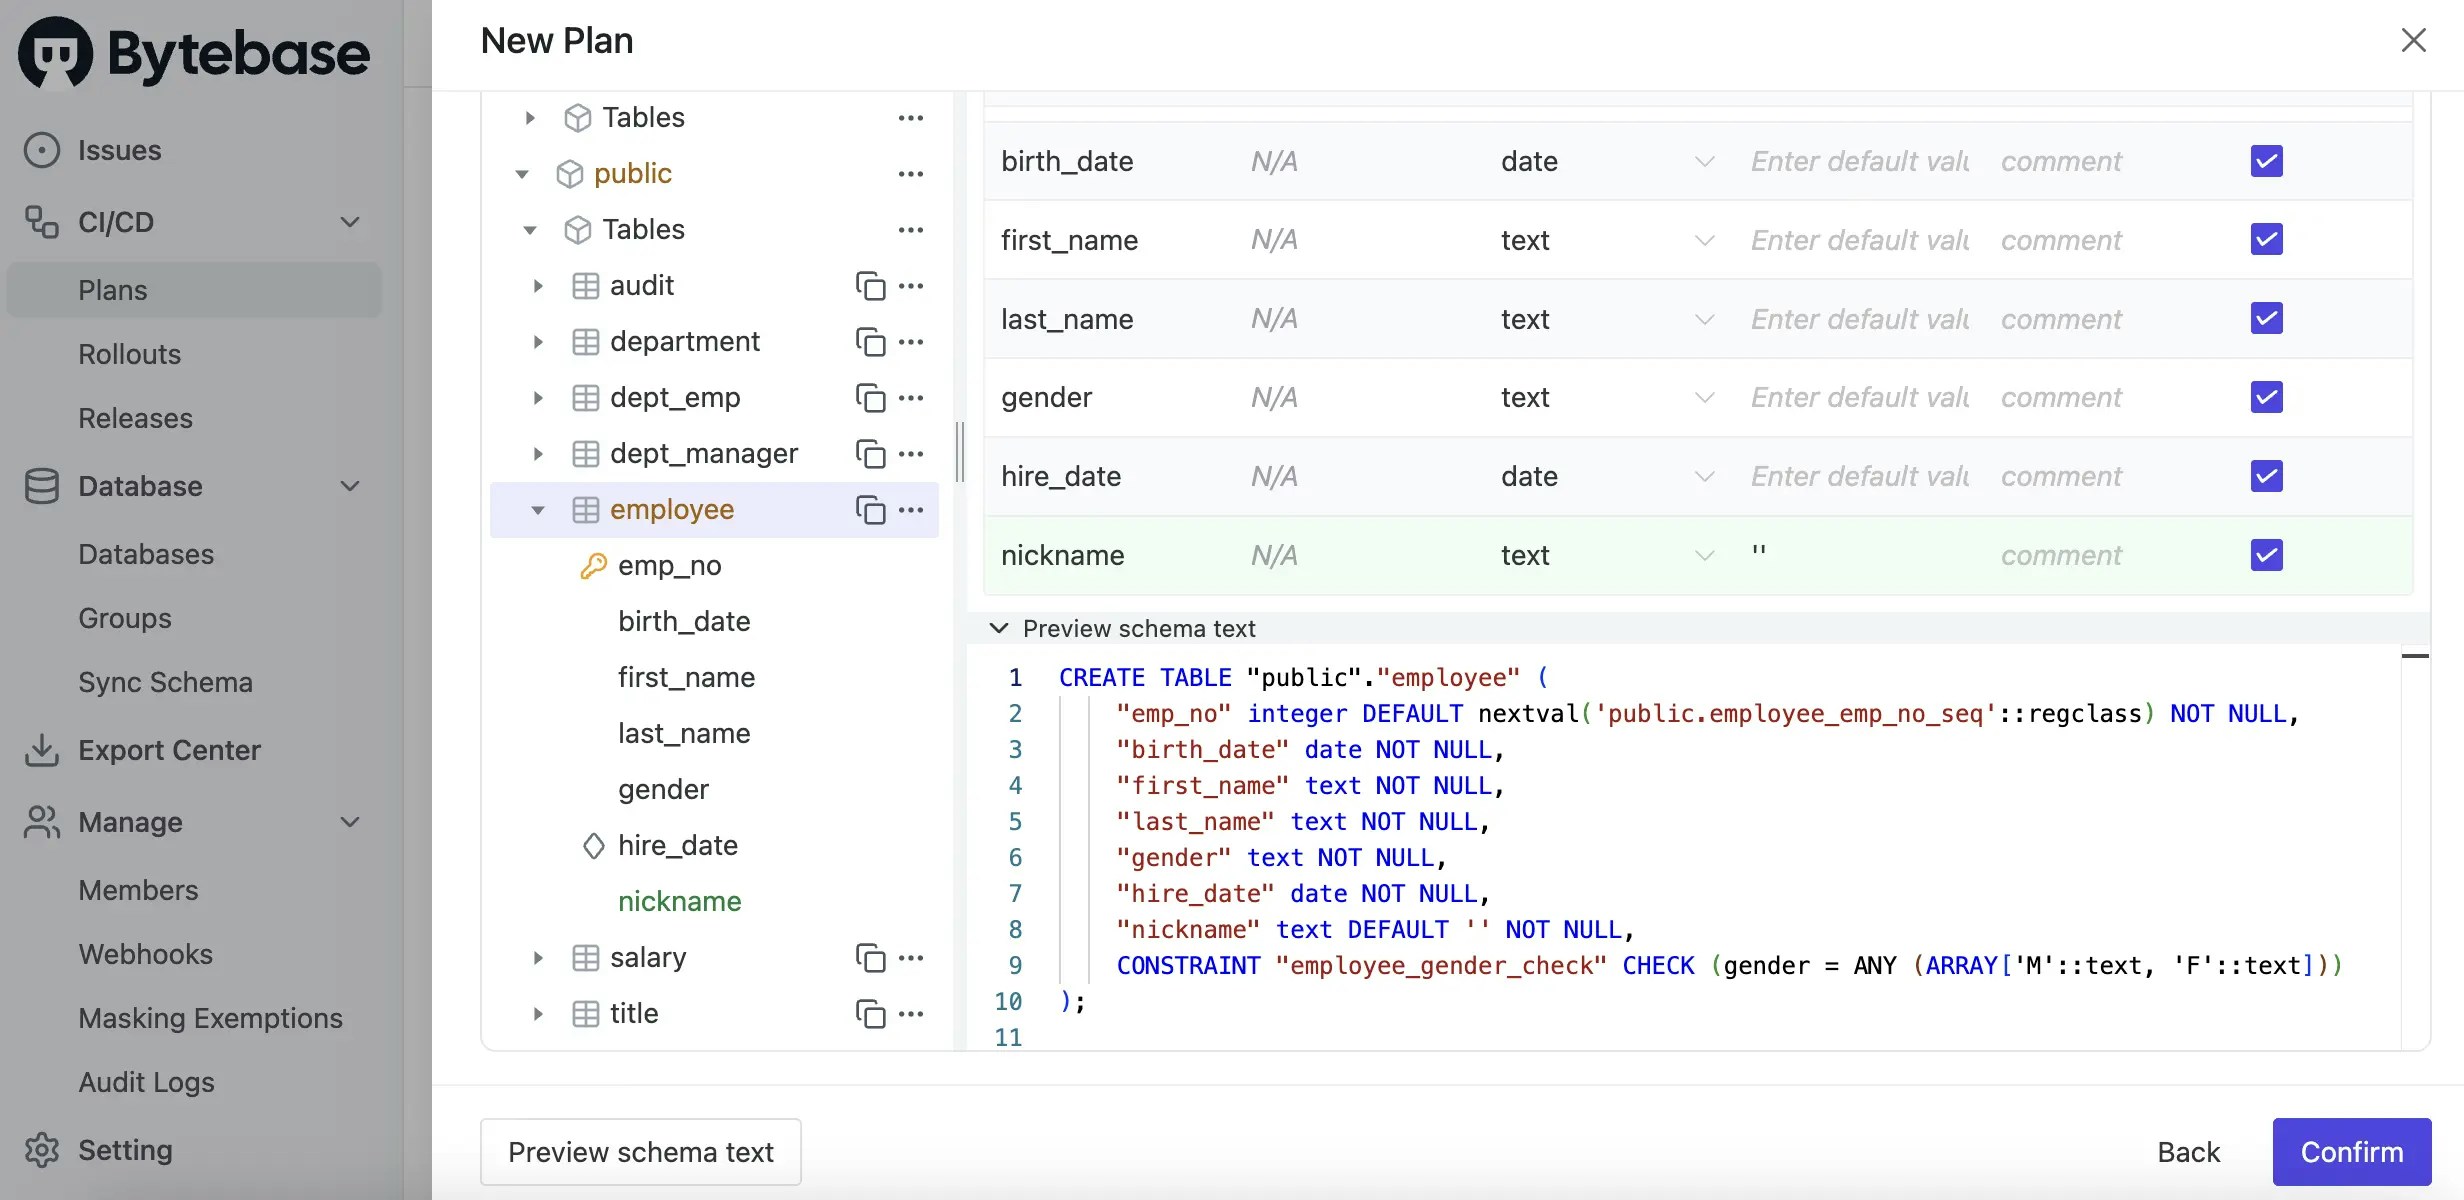The width and height of the screenshot is (2464, 1200).
Task: Click the code editor minimap slider
Action: (x=2415, y=656)
